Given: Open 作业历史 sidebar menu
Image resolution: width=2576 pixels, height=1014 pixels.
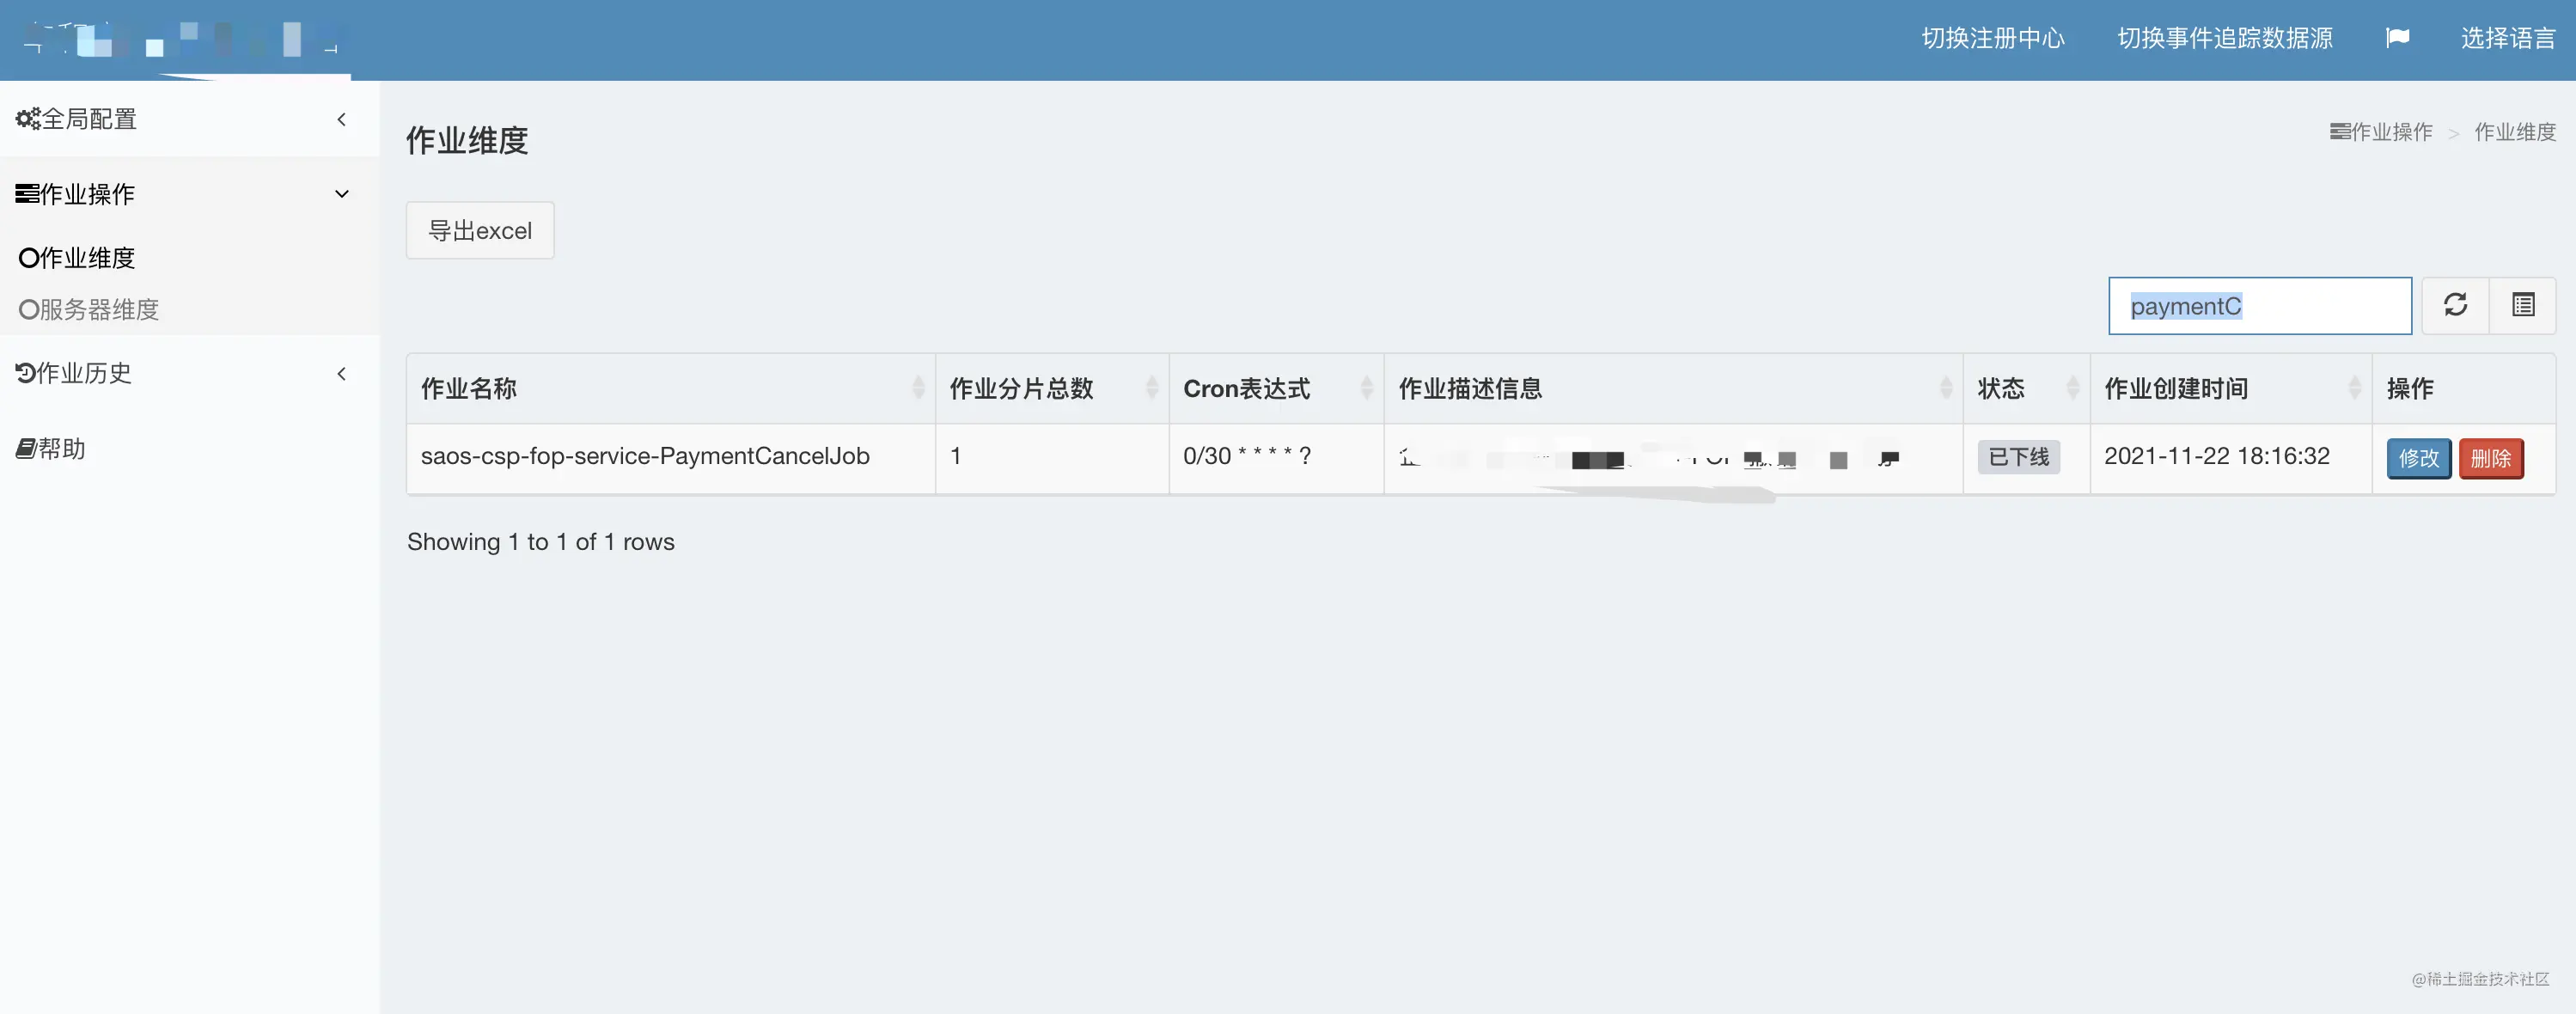Looking at the screenshot, I should click(x=189, y=373).
